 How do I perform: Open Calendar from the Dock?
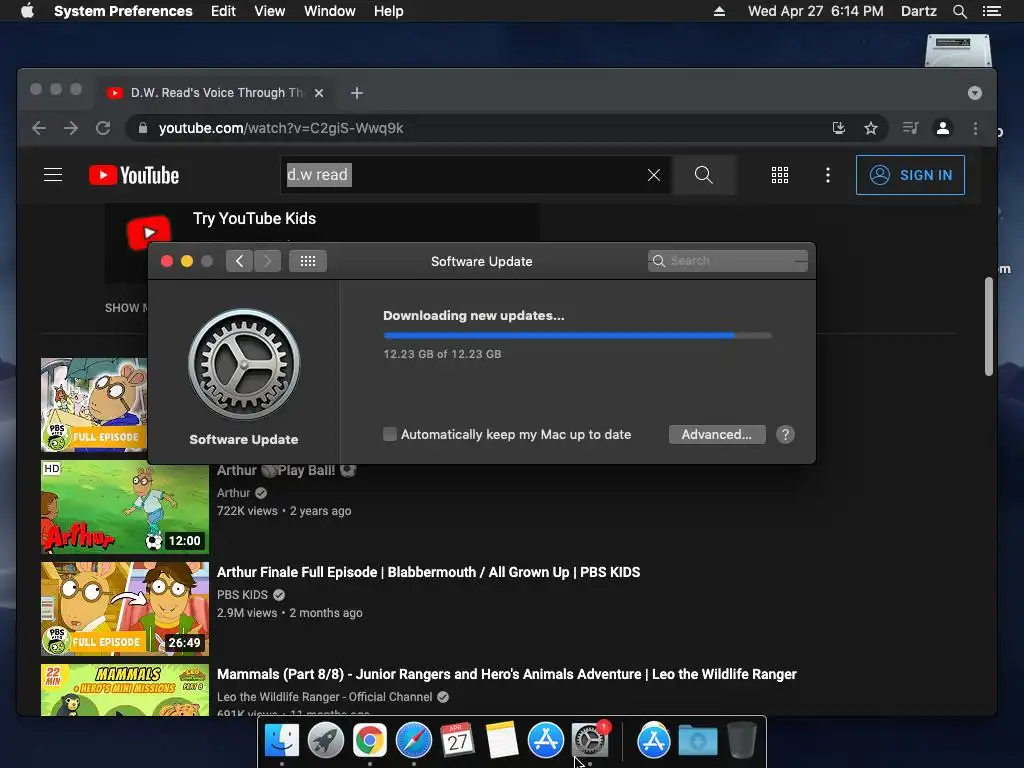[x=457, y=741]
